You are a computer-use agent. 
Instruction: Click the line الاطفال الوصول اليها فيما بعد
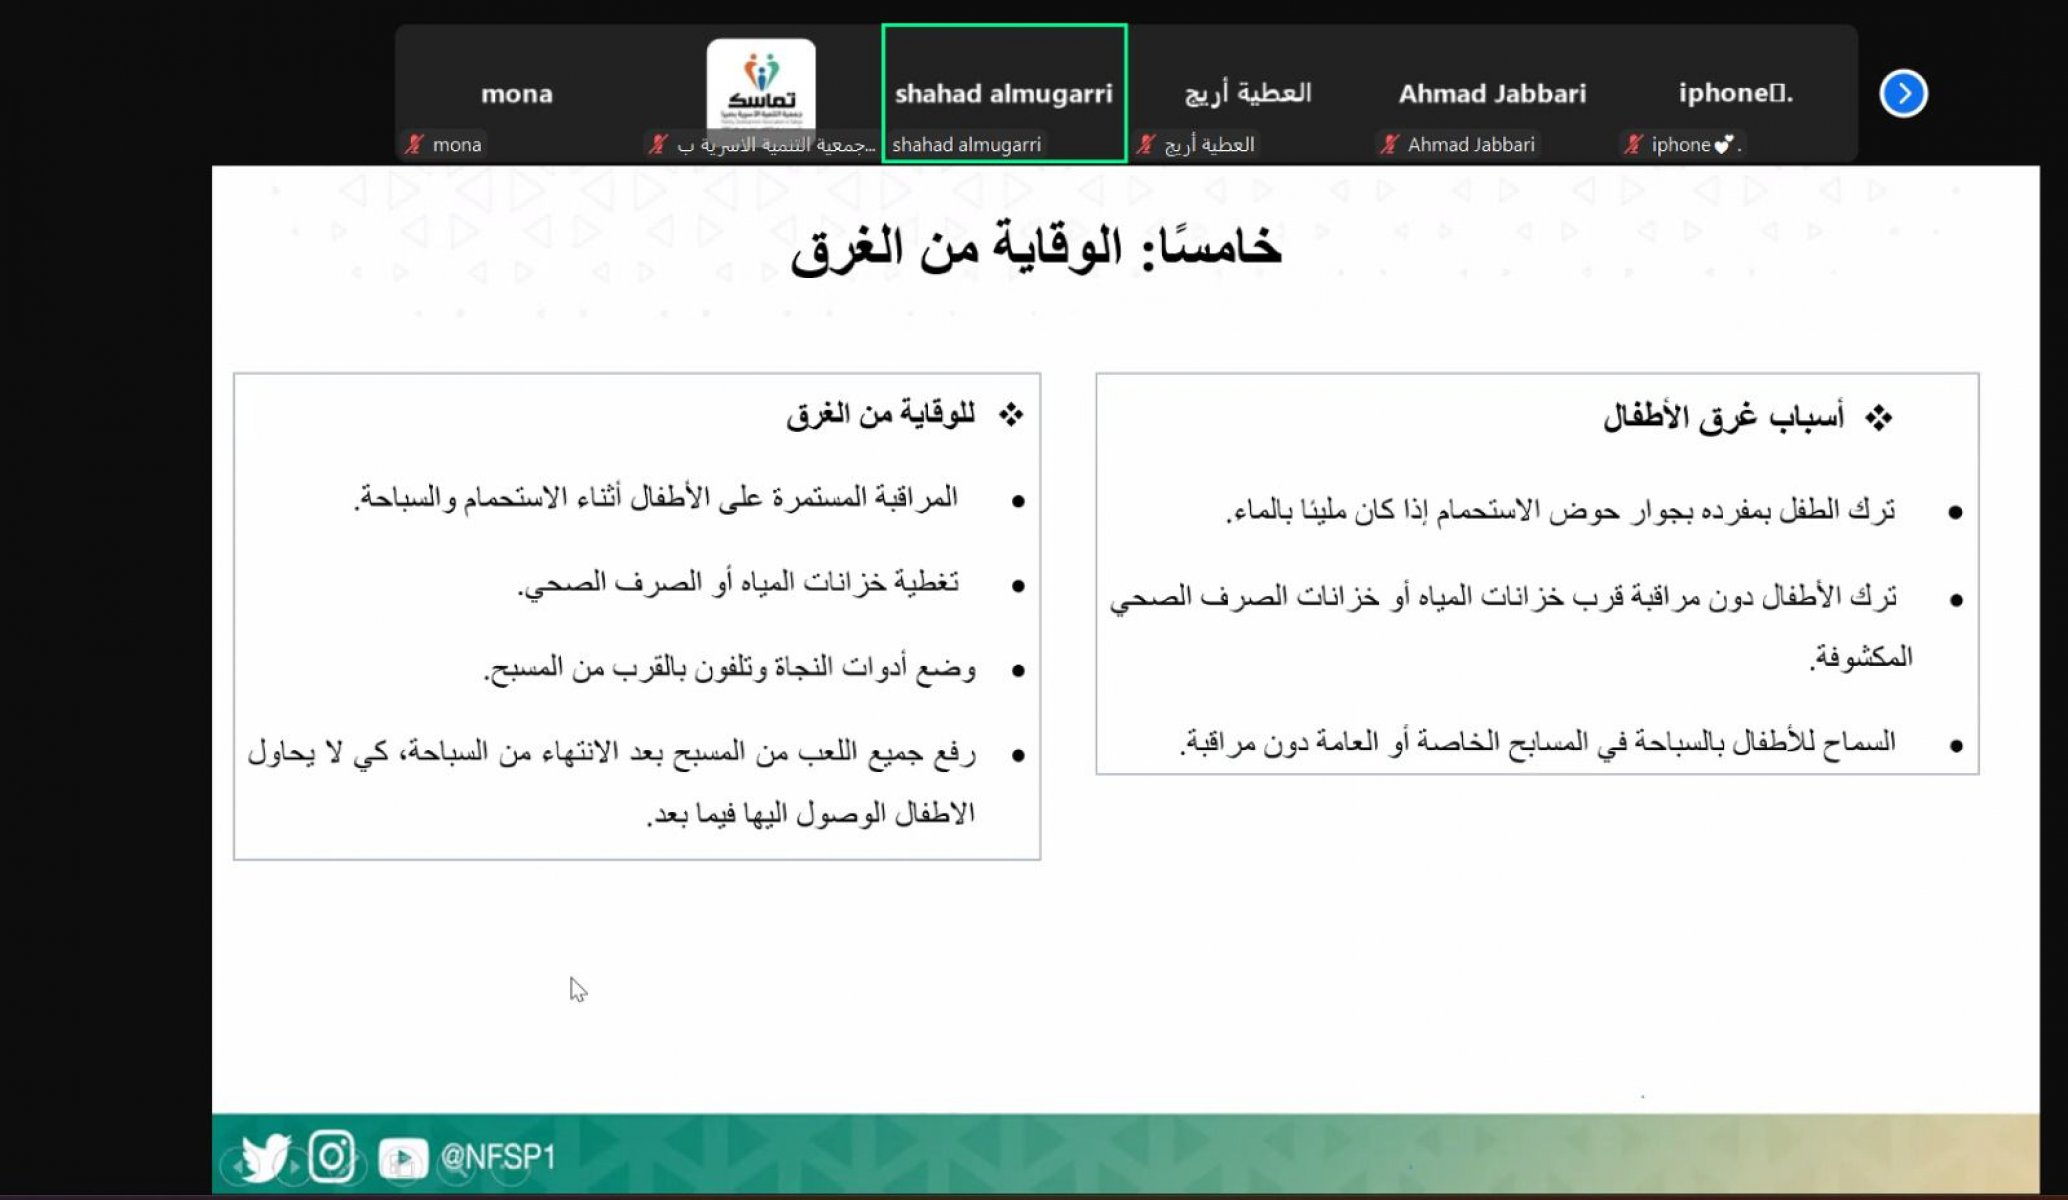pyautogui.click(x=810, y=813)
